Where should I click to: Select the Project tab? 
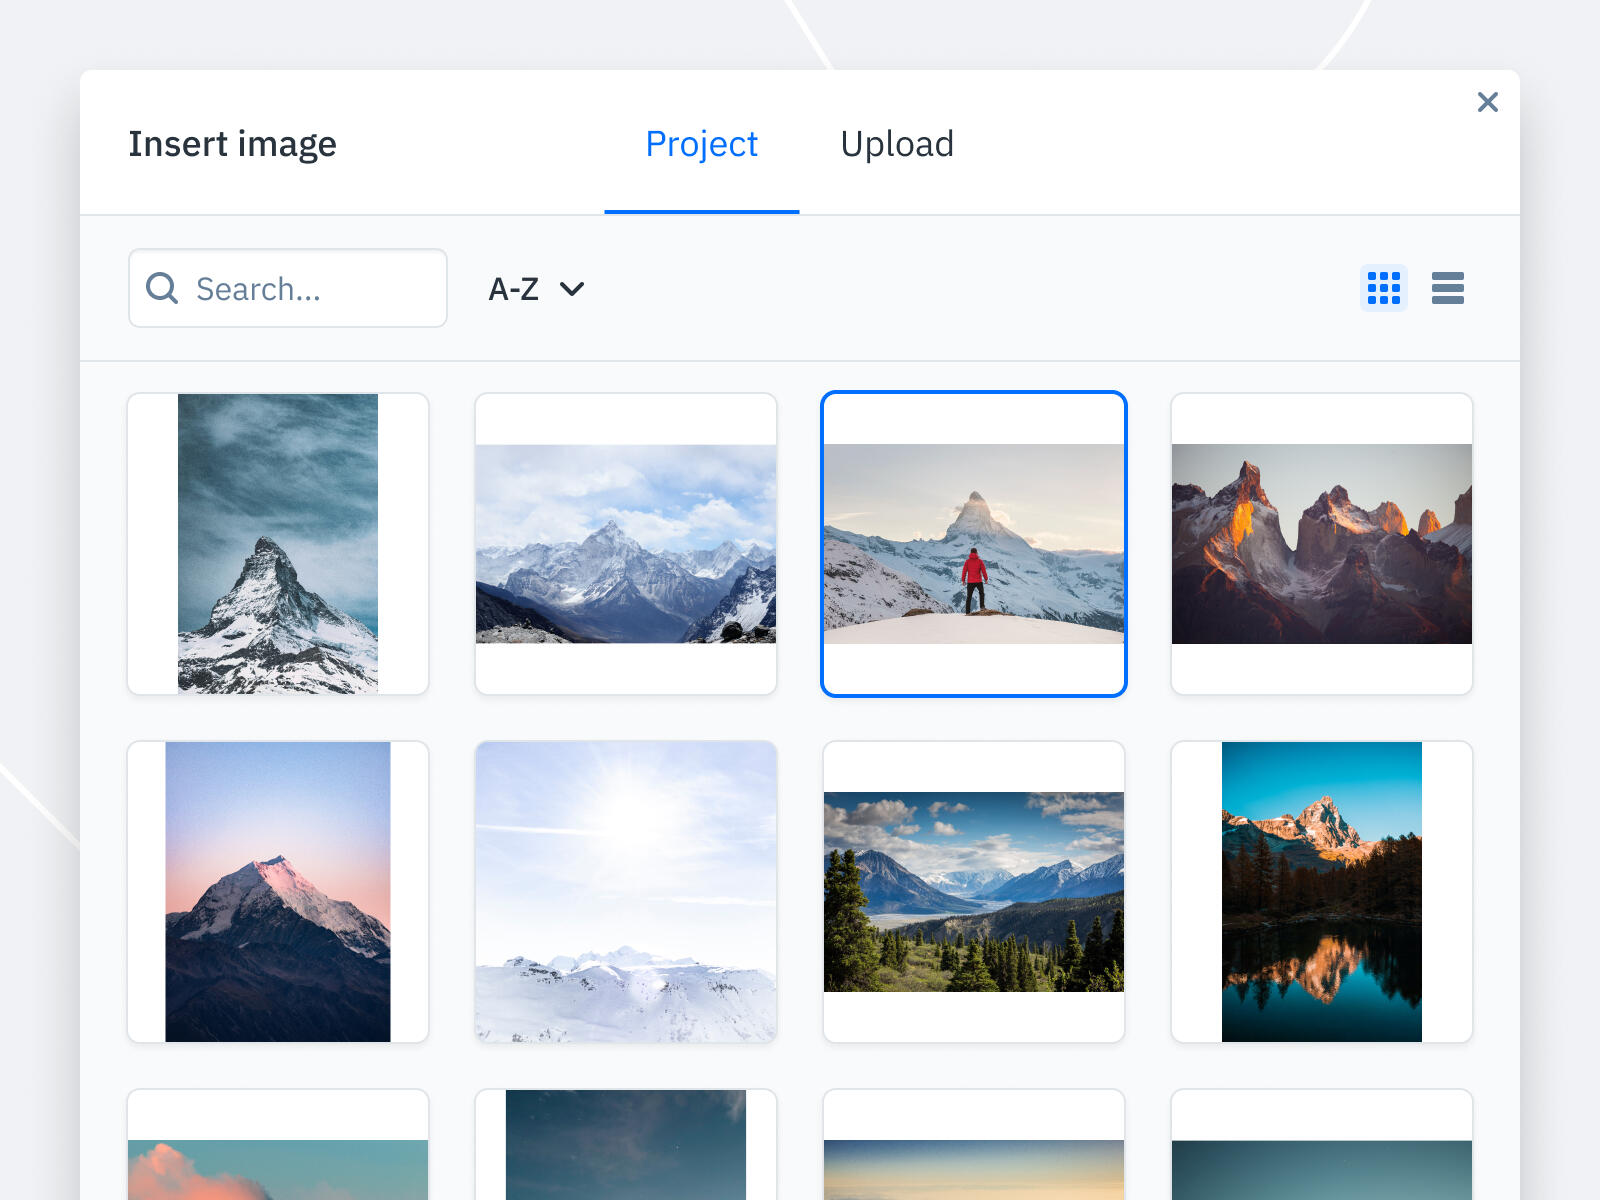coord(702,144)
